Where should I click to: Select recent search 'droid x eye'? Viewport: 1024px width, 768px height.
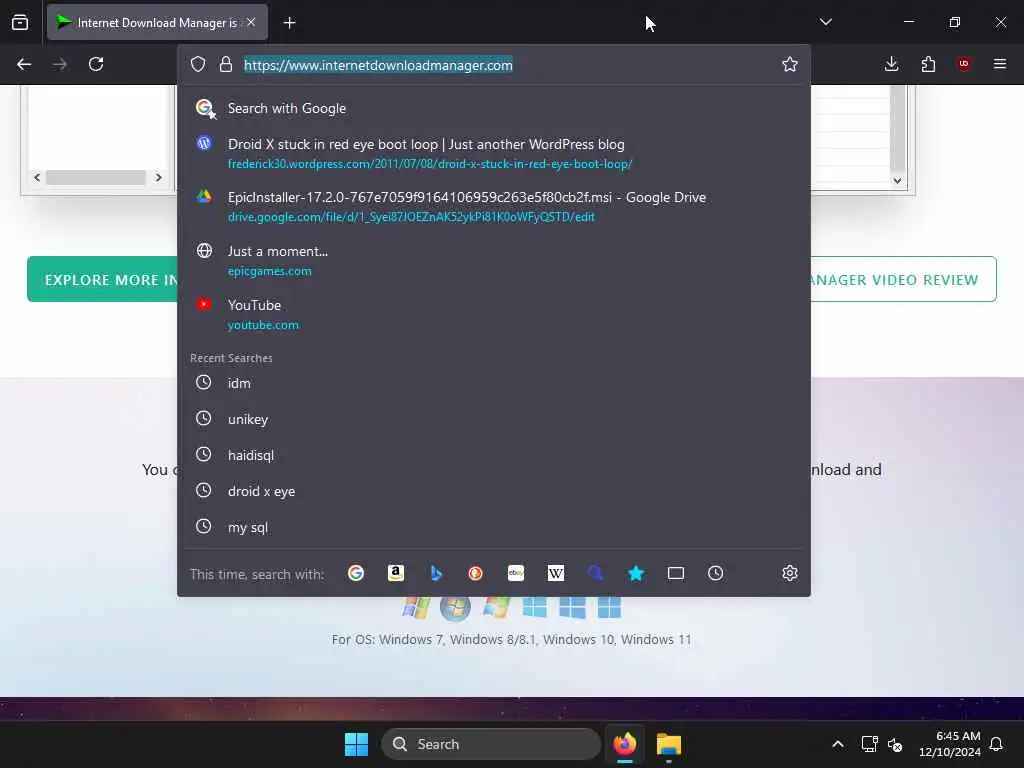pos(494,490)
